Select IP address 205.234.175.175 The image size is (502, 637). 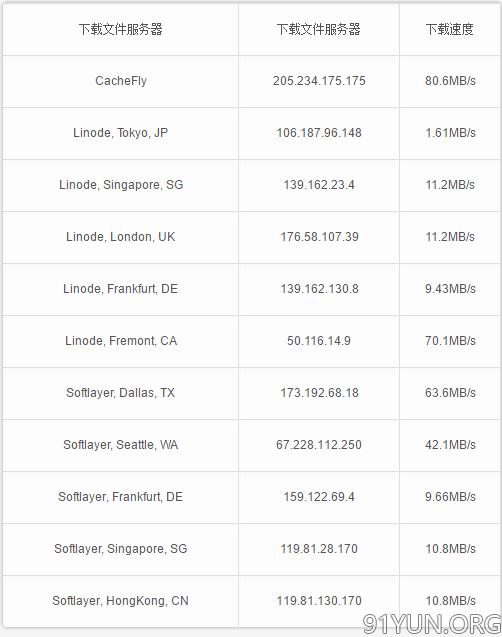click(x=319, y=81)
